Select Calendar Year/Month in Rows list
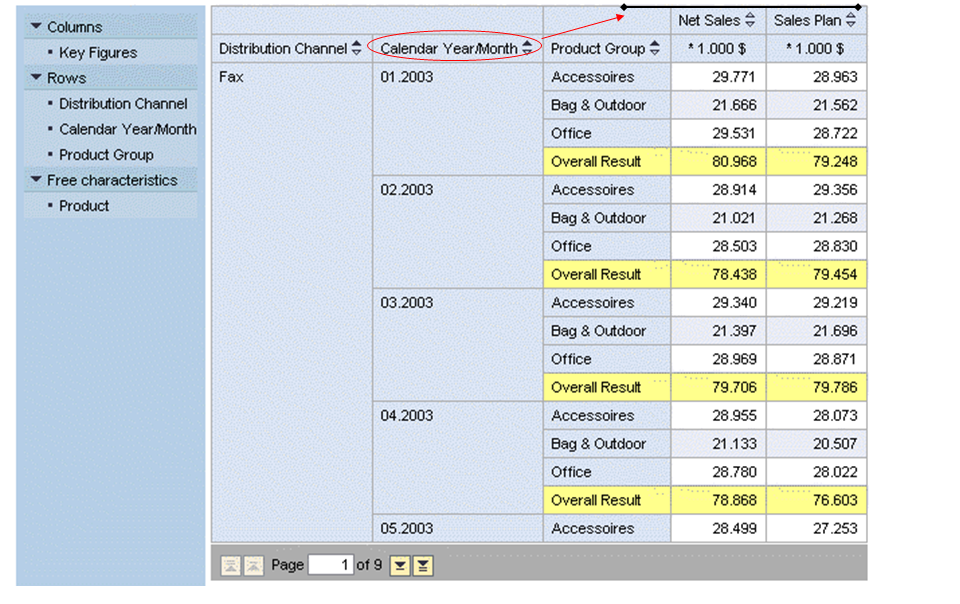Image resolution: width=960 pixels, height=604 pixels. [x=127, y=129]
